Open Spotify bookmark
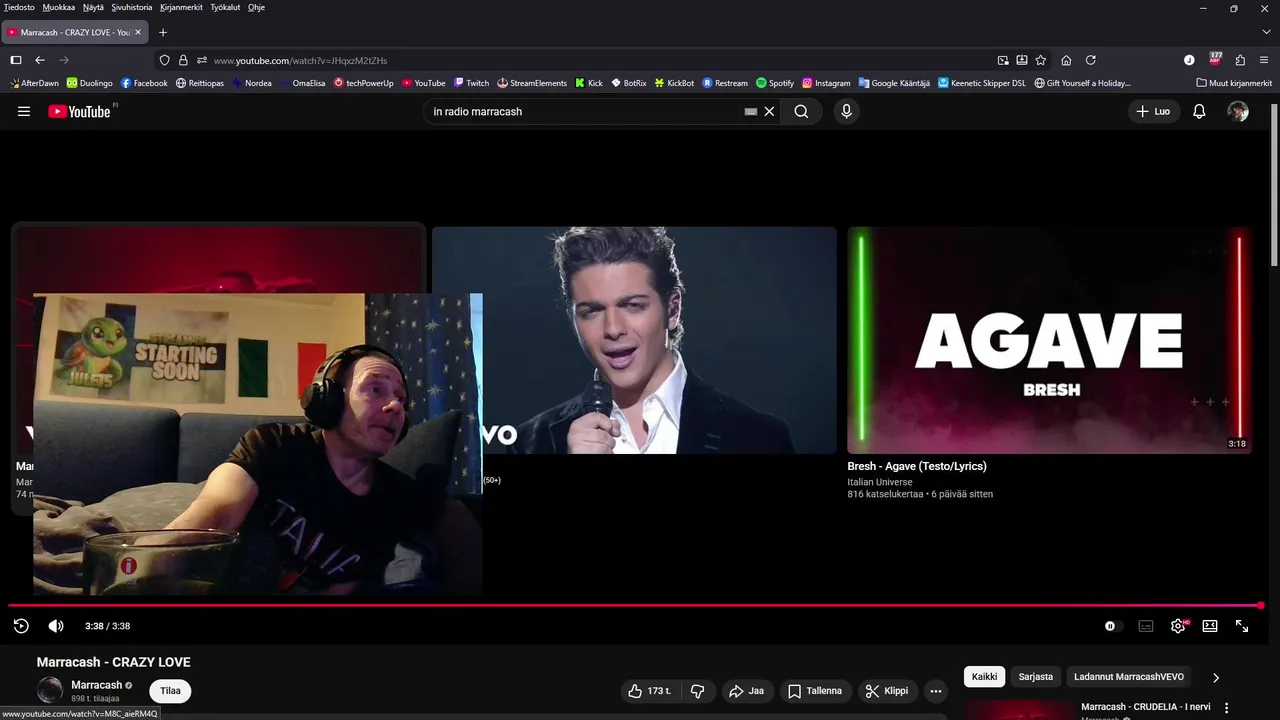The width and height of the screenshot is (1280, 720). (x=775, y=83)
